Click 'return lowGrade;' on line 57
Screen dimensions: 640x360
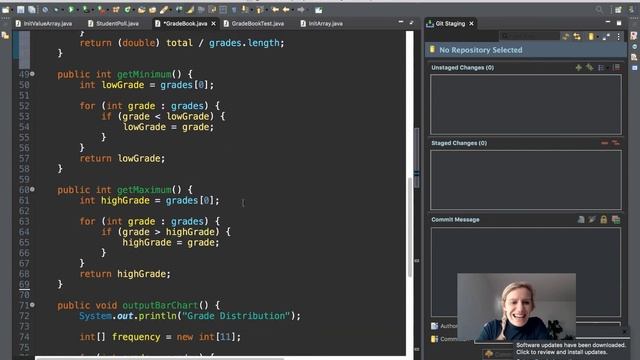(x=122, y=158)
